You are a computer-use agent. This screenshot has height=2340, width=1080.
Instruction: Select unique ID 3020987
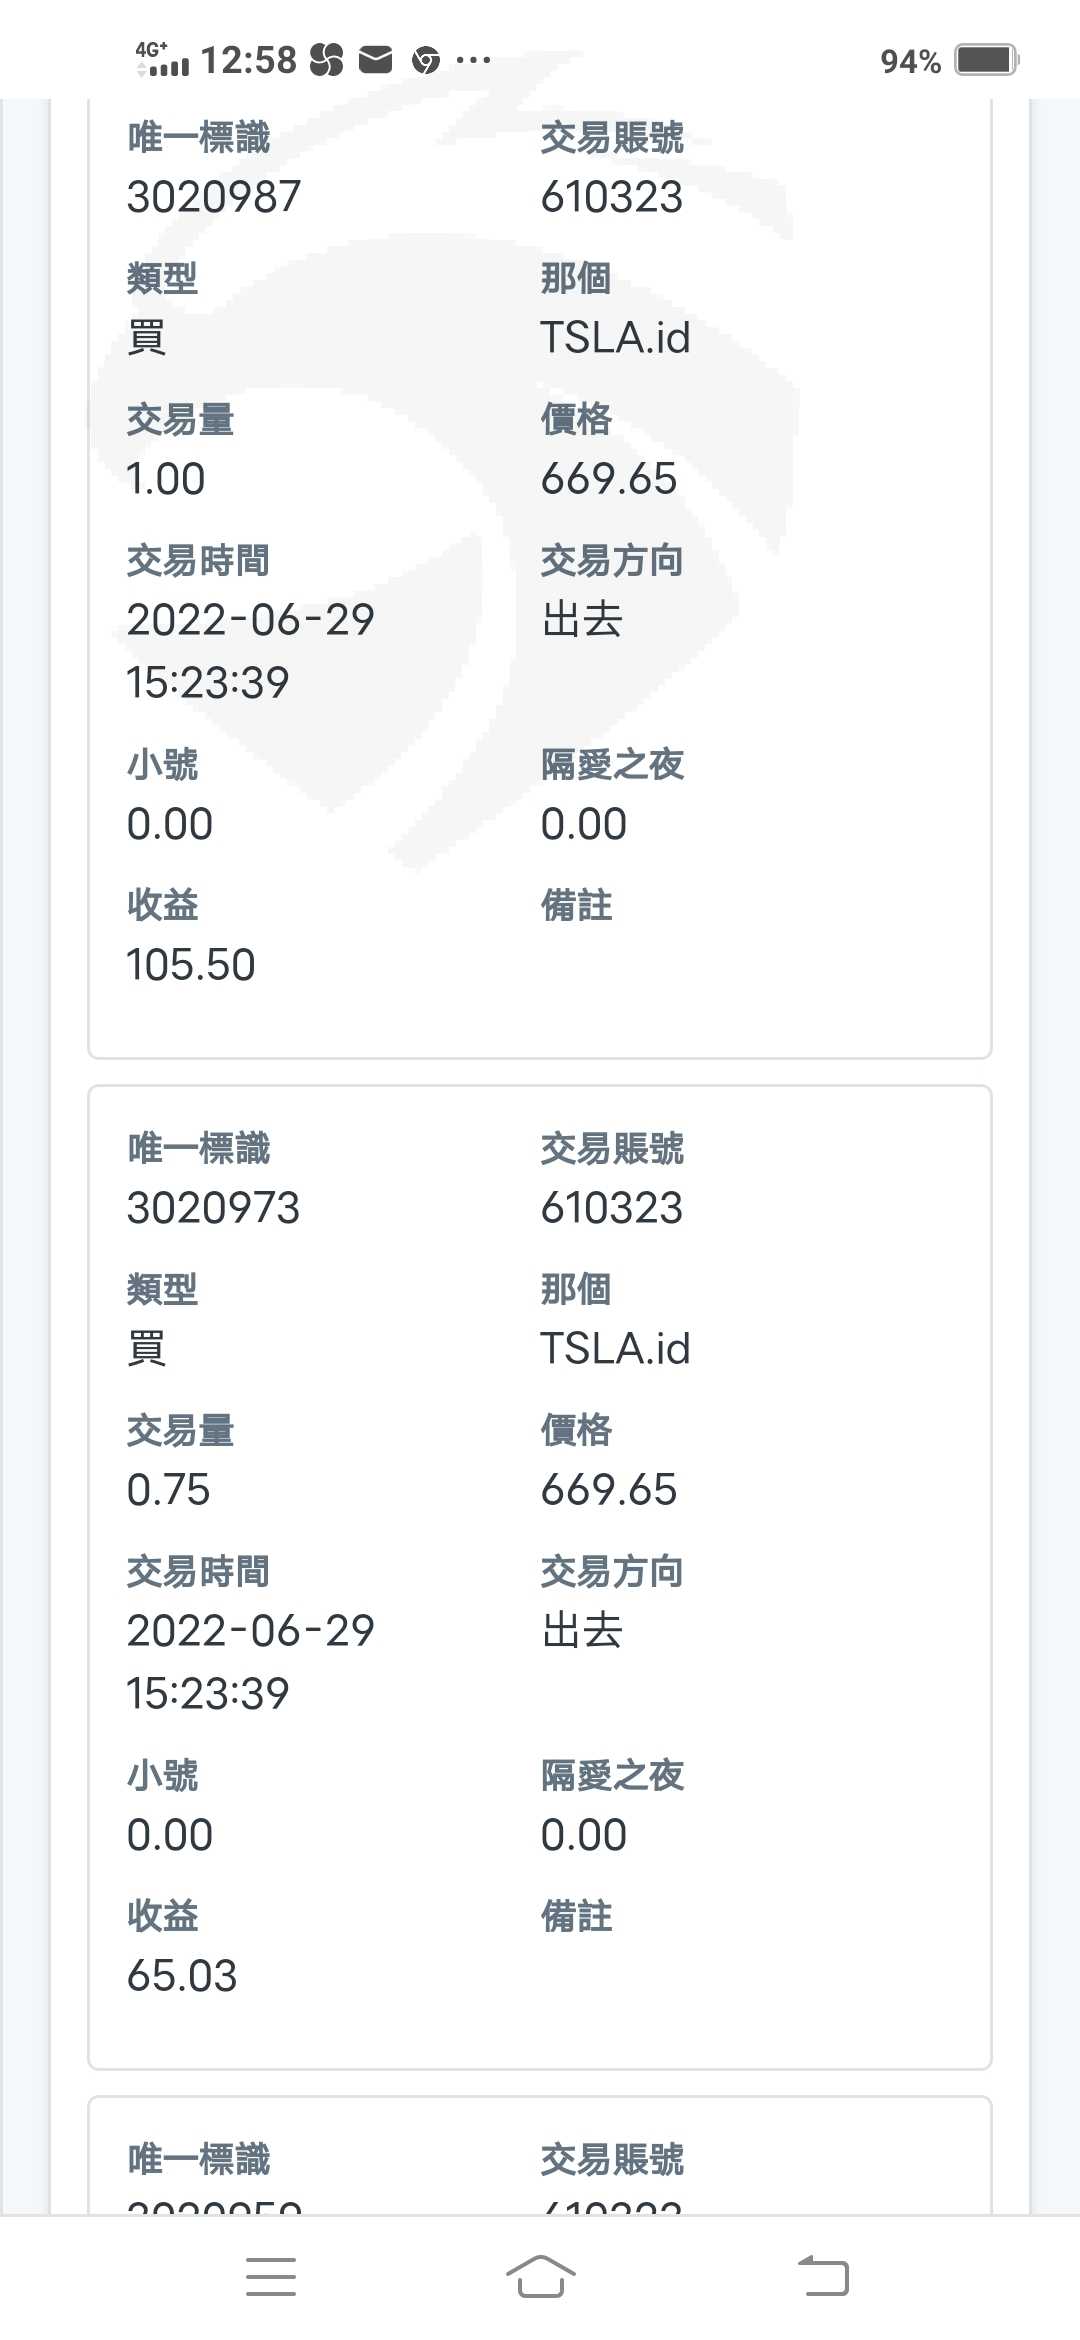click(214, 197)
